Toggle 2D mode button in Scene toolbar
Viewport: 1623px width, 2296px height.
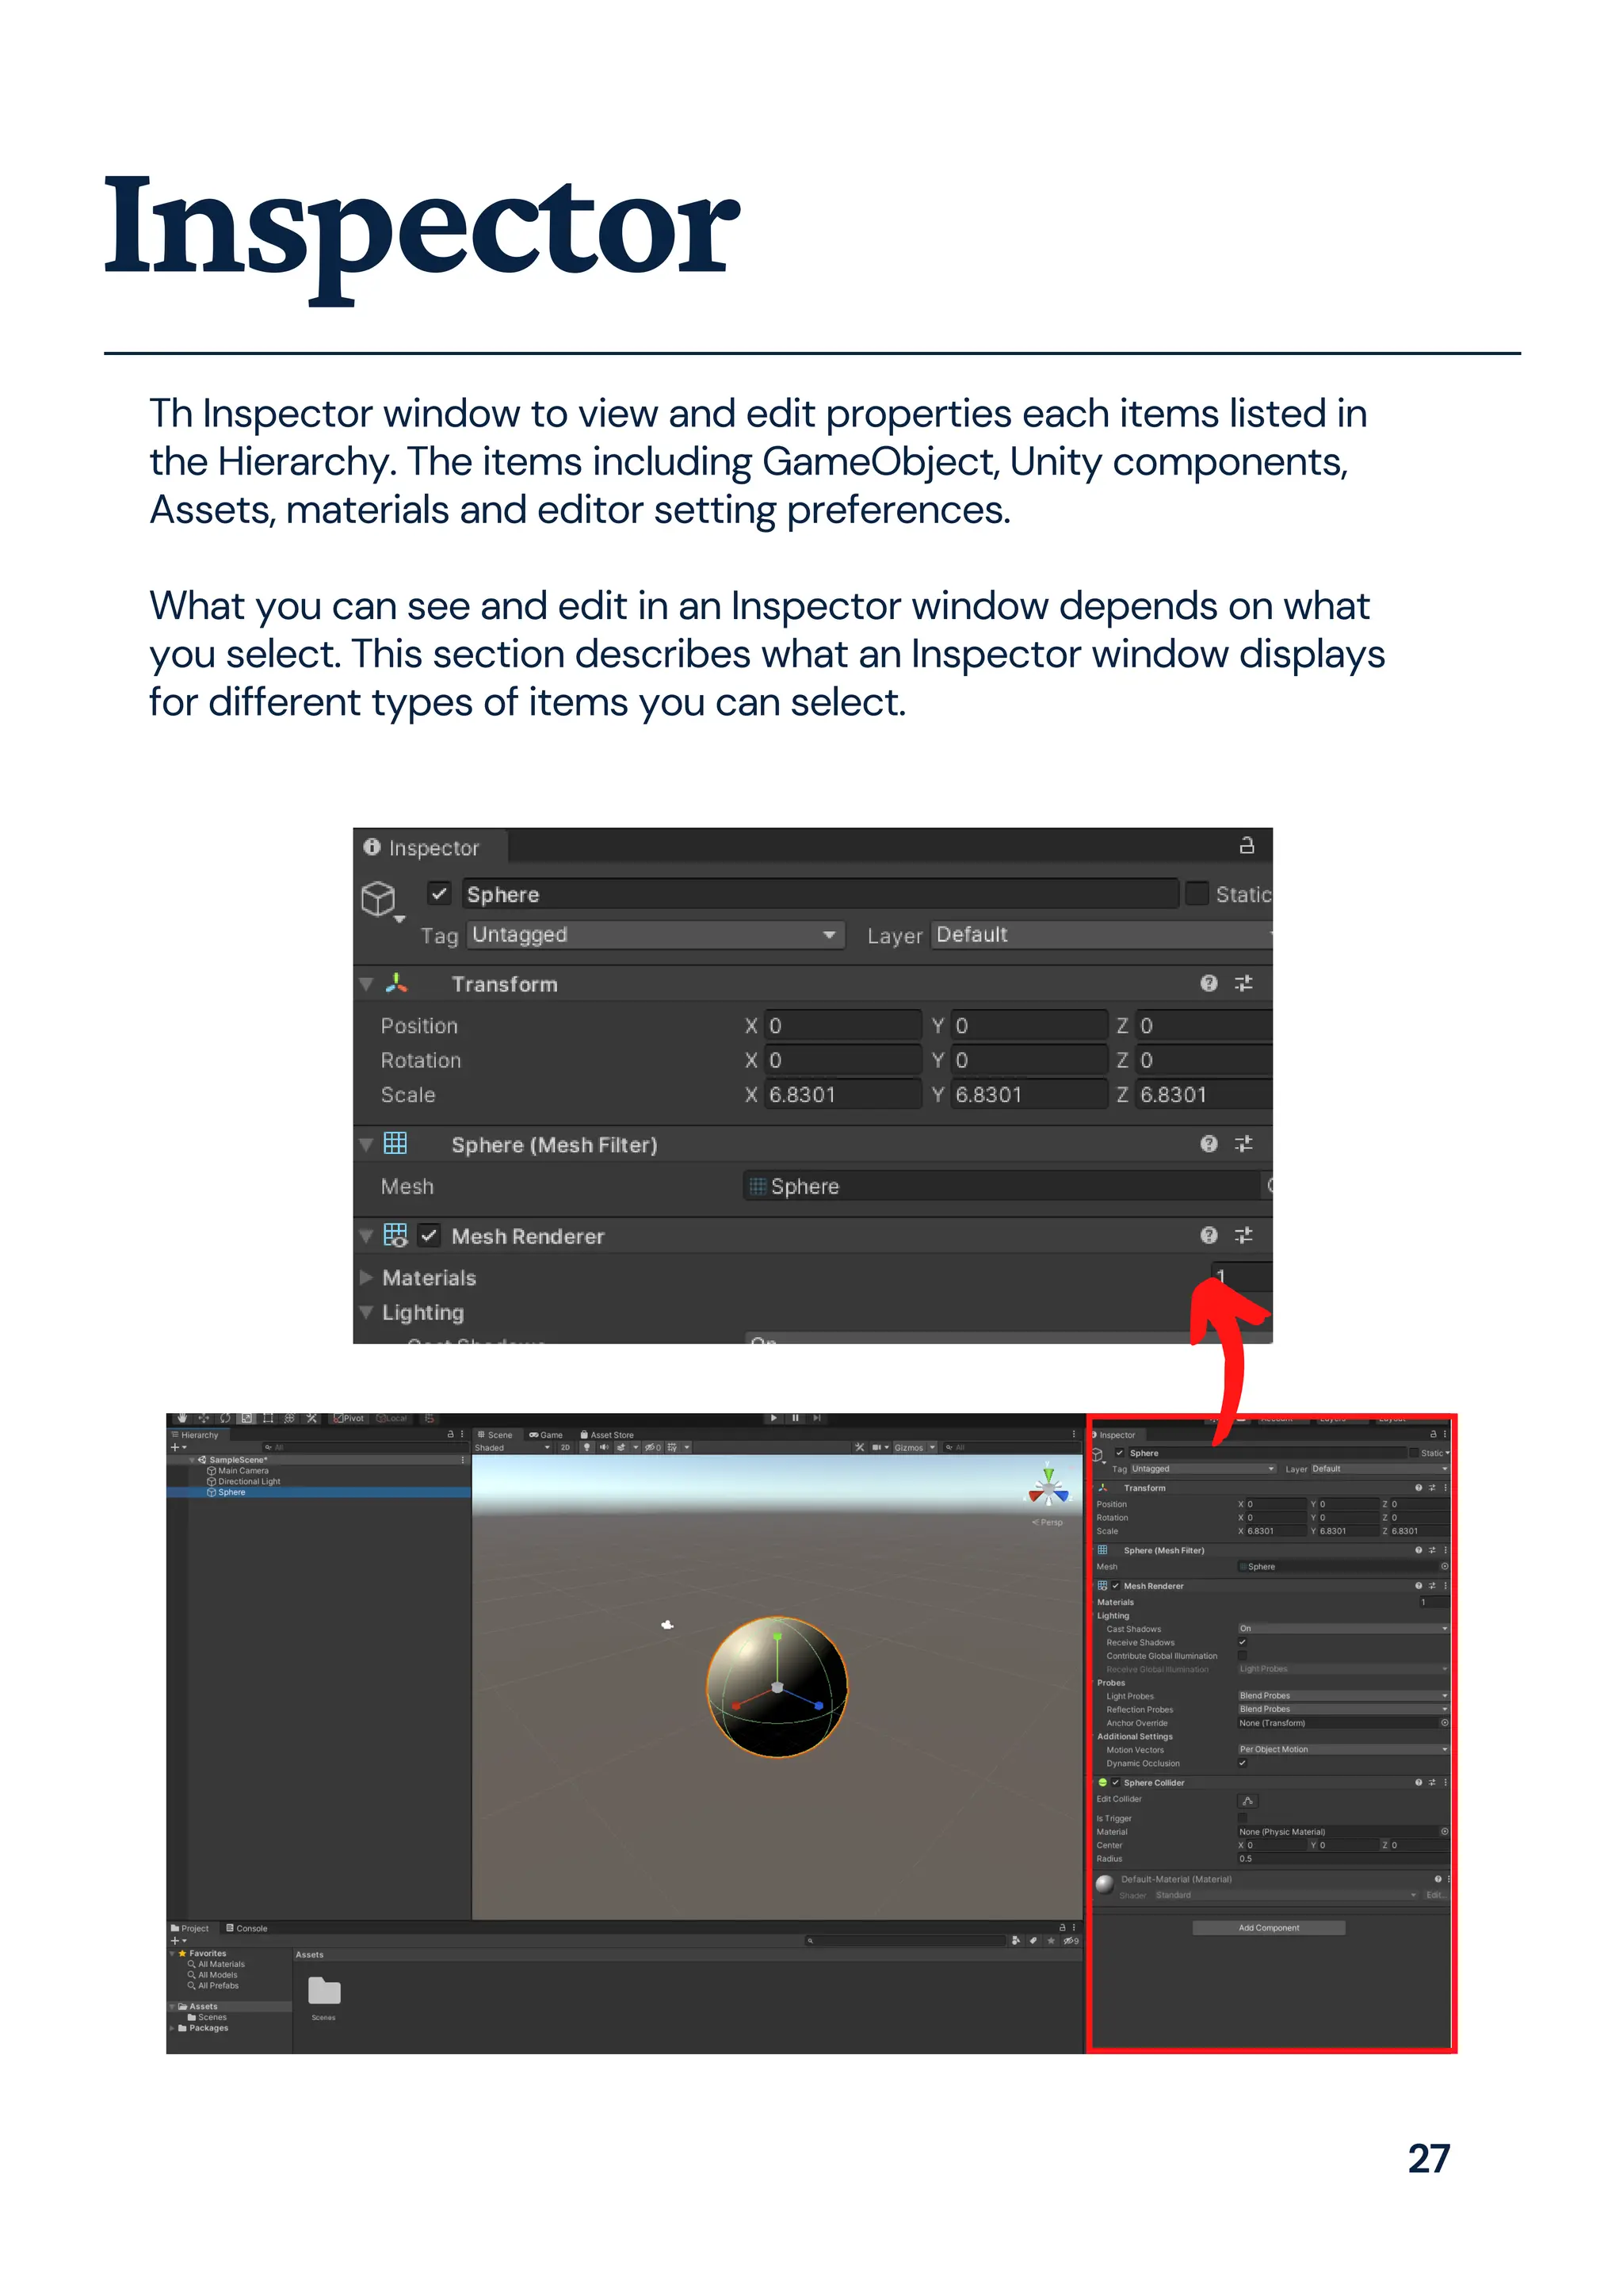pyautogui.click(x=565, y=1447)
